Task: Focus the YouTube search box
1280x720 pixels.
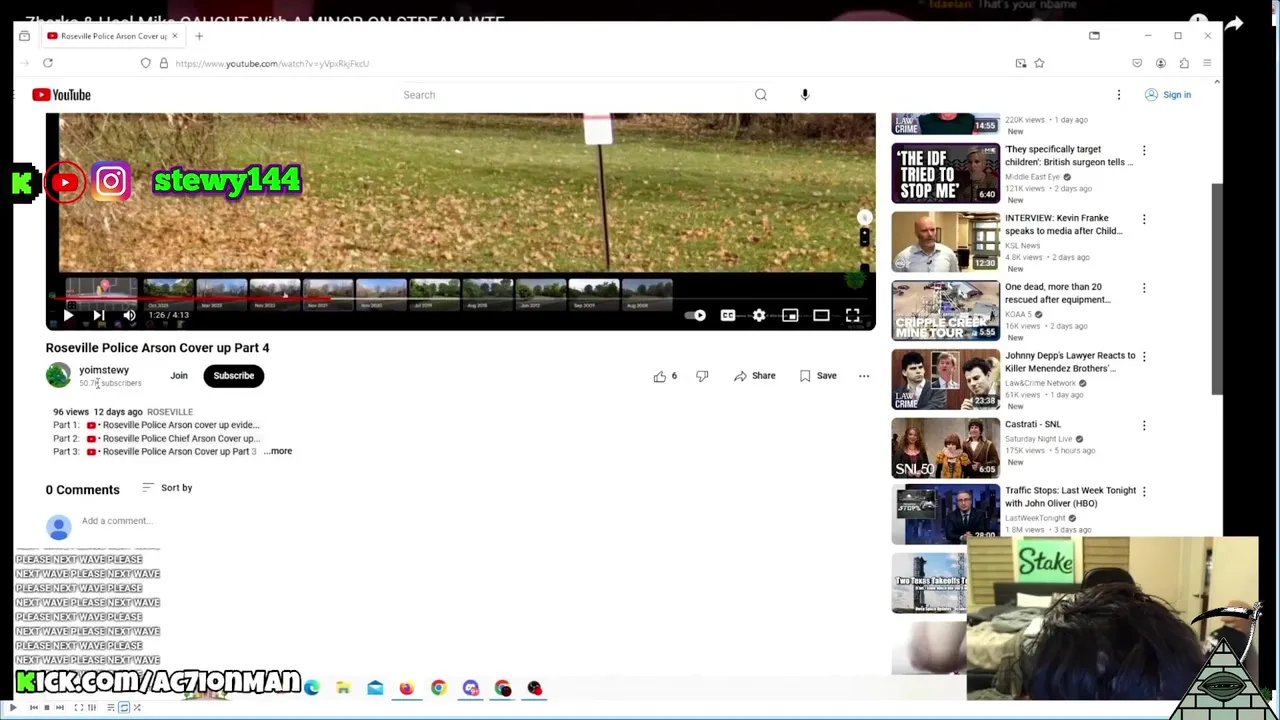Action: (570, 95)
